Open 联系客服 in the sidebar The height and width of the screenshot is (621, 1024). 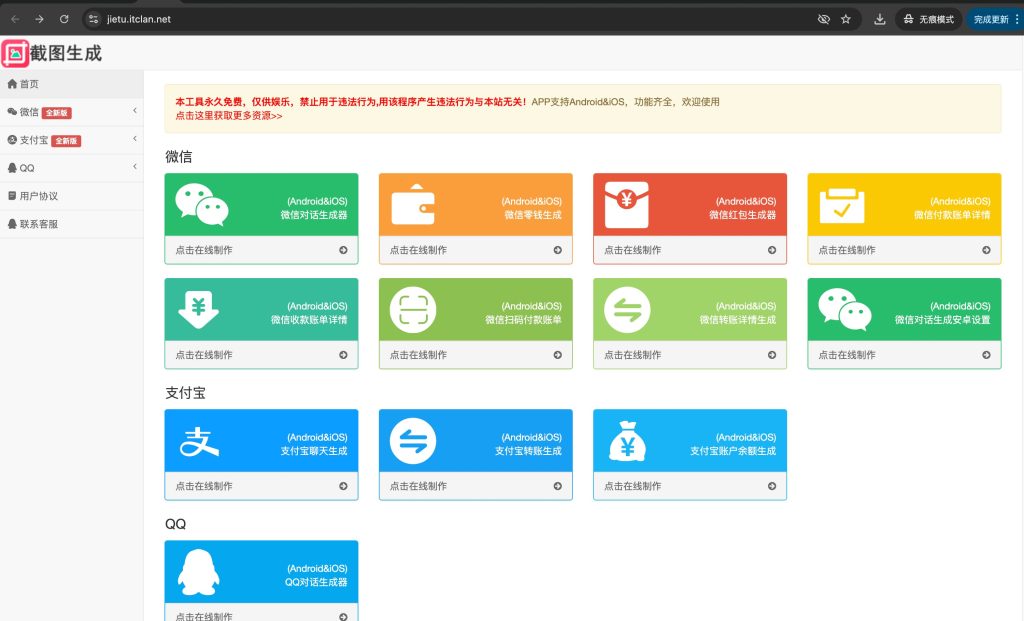[72, 224]
